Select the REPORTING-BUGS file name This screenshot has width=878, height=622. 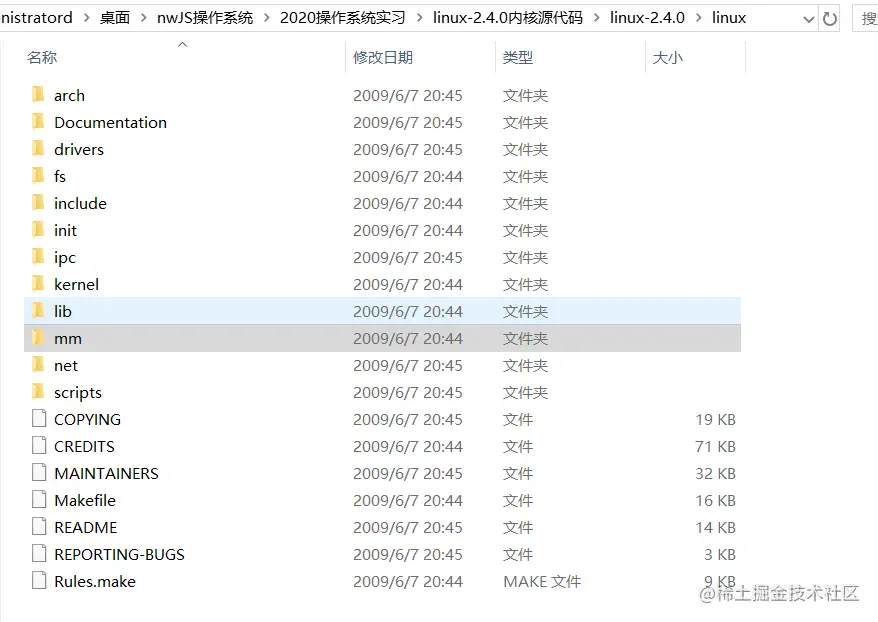(119, 554)
